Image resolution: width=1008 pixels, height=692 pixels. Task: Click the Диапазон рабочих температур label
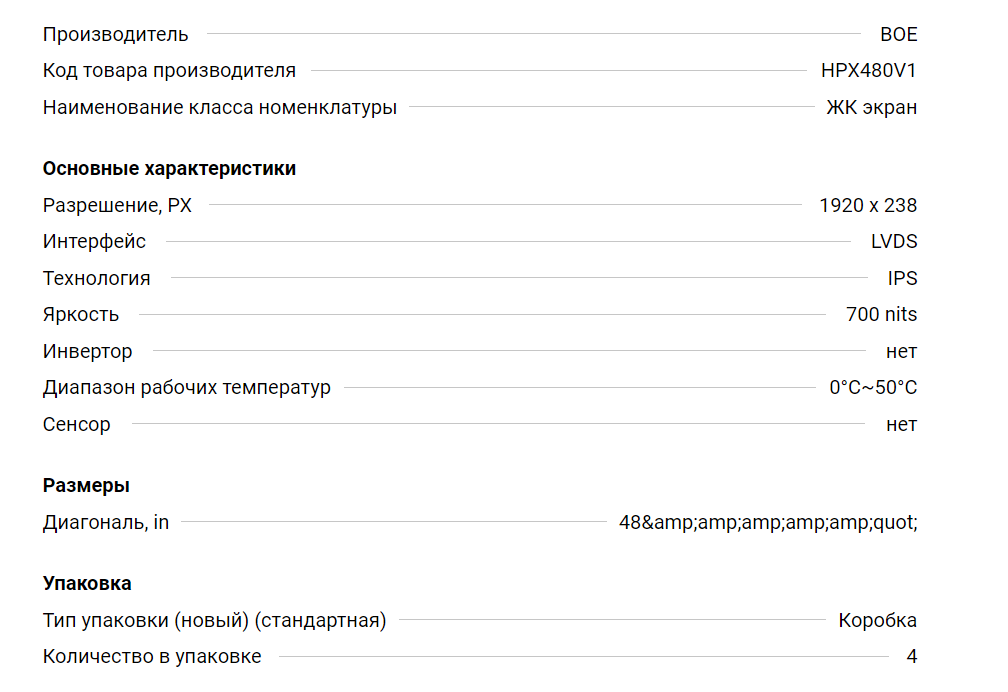tap(186, 388)
